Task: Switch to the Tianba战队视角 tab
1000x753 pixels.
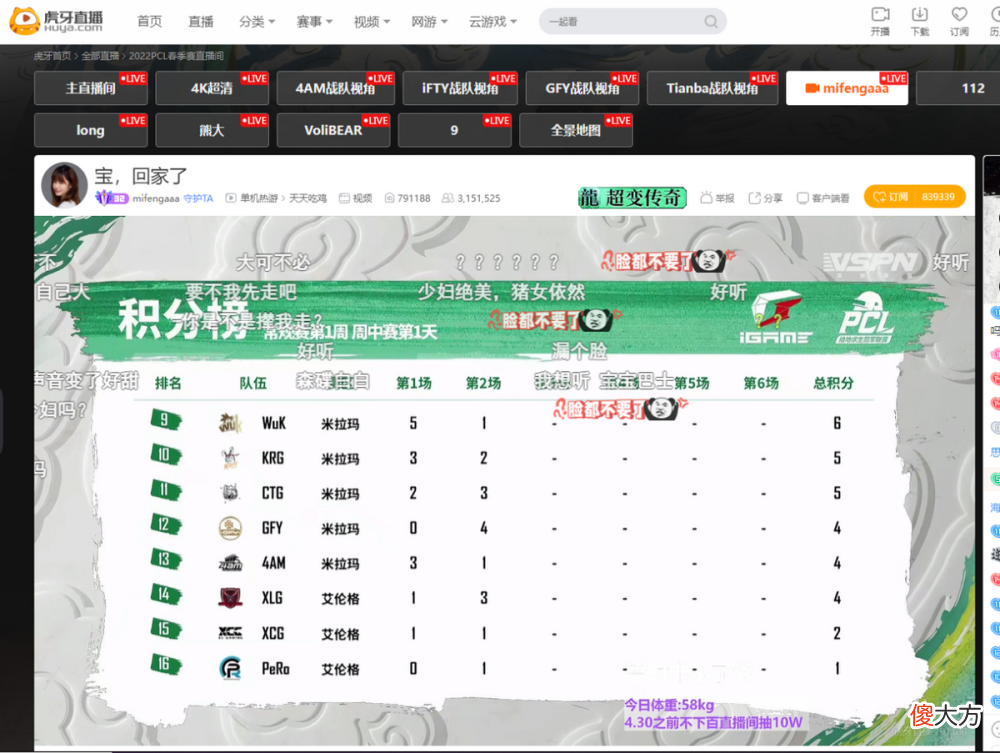Action: coord(712,88)
